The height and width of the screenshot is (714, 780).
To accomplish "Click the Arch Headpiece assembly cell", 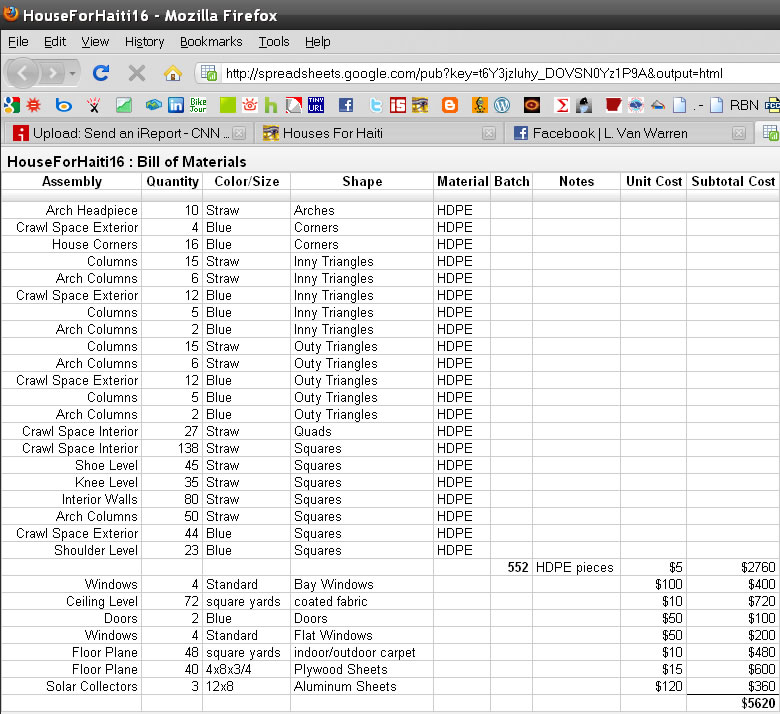I will [71, 210].
